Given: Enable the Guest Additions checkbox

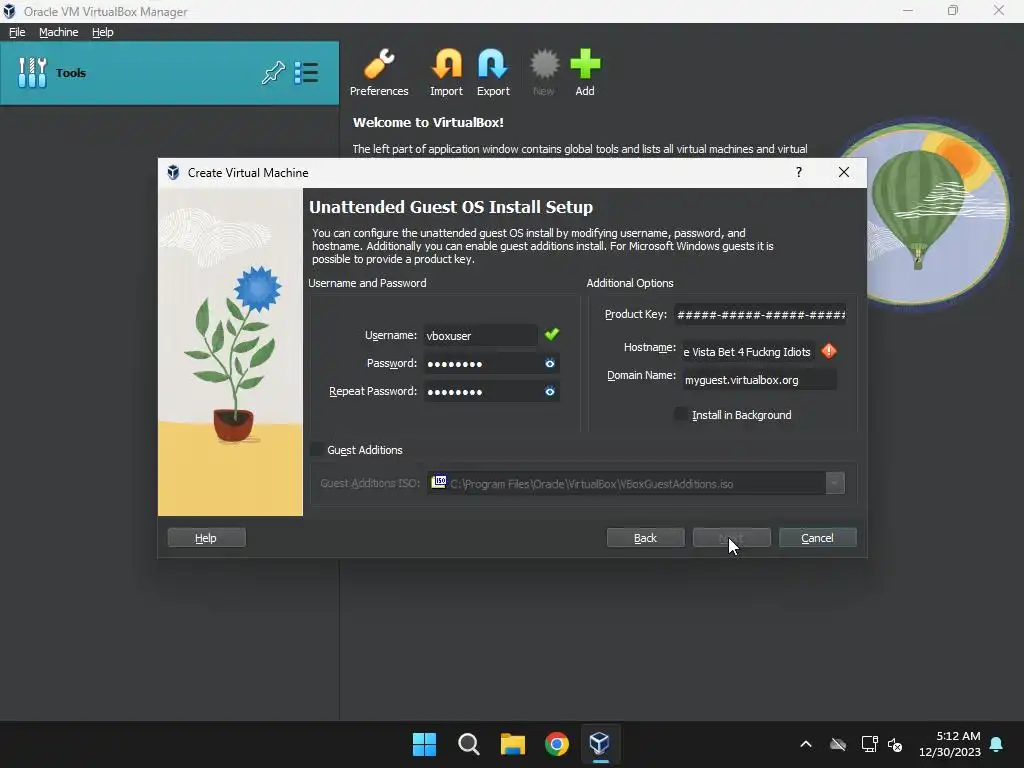Looking at the screenshot, I should (x=317, y=449).
